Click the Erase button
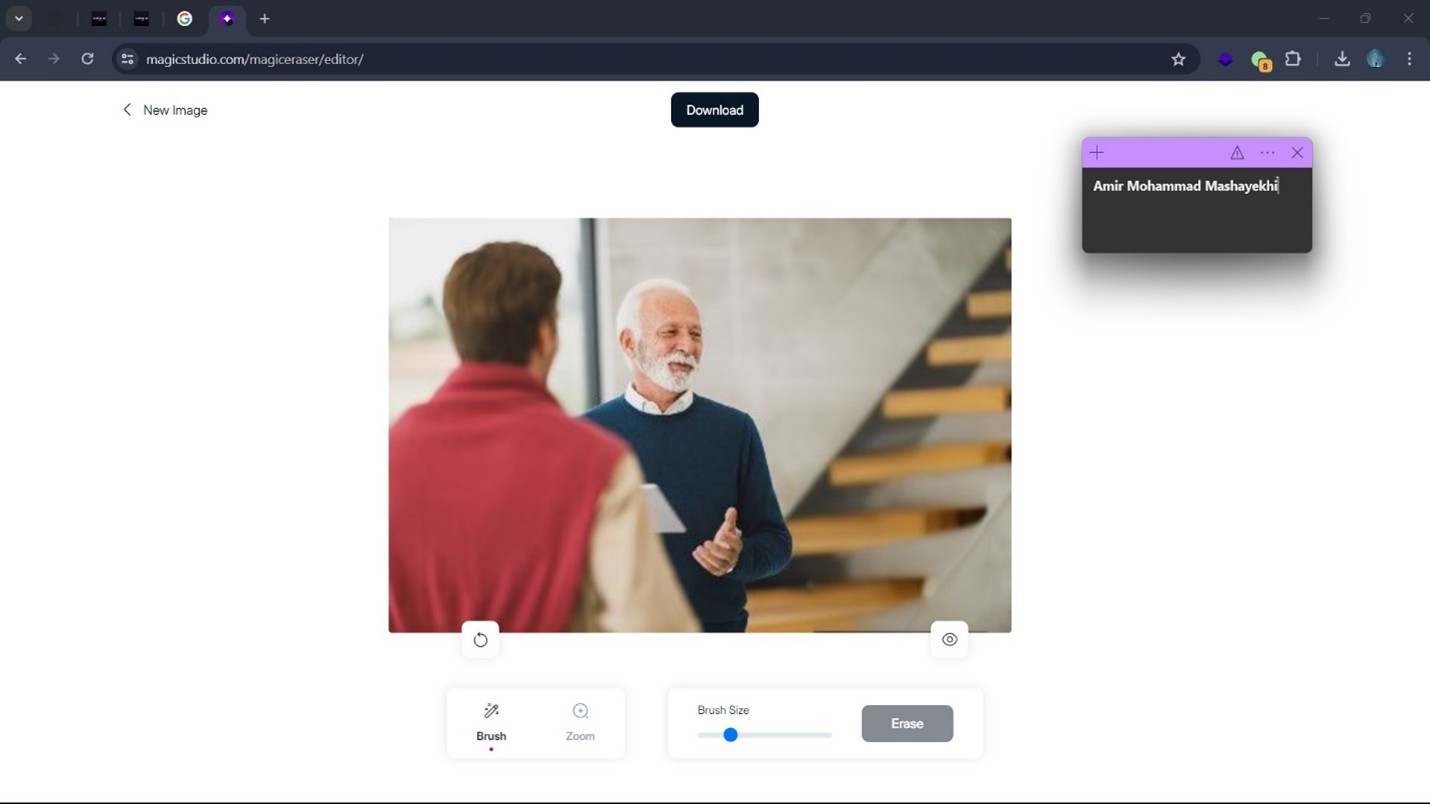Image resolution: width=1430 pixels, height=804 pixels. 907,723
